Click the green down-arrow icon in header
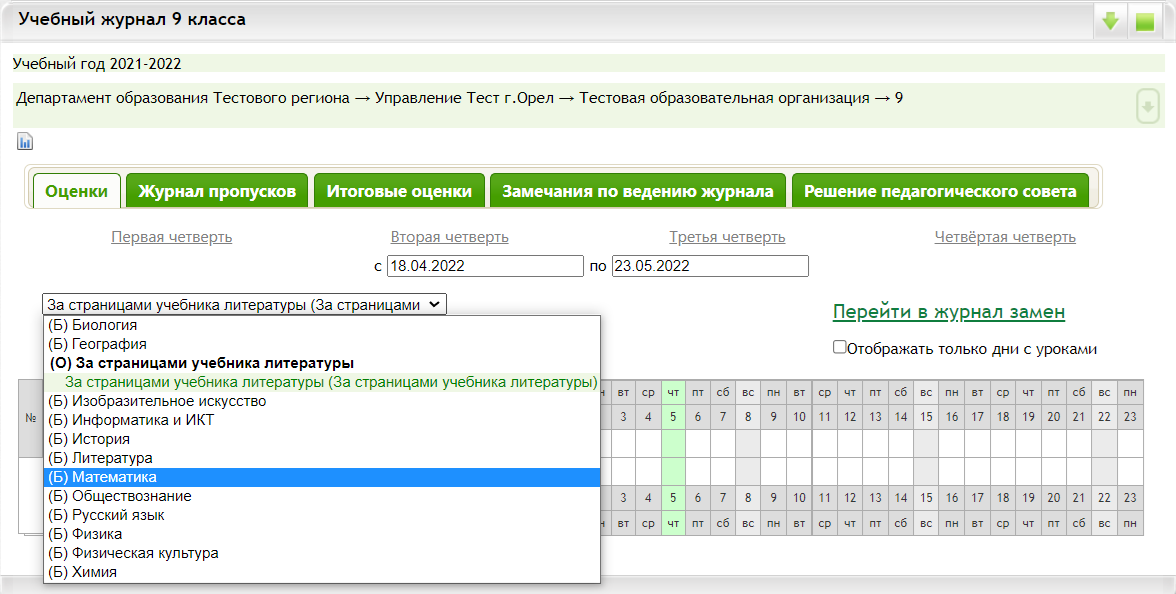The image size is (1176, 594). tap(1110, 21)
